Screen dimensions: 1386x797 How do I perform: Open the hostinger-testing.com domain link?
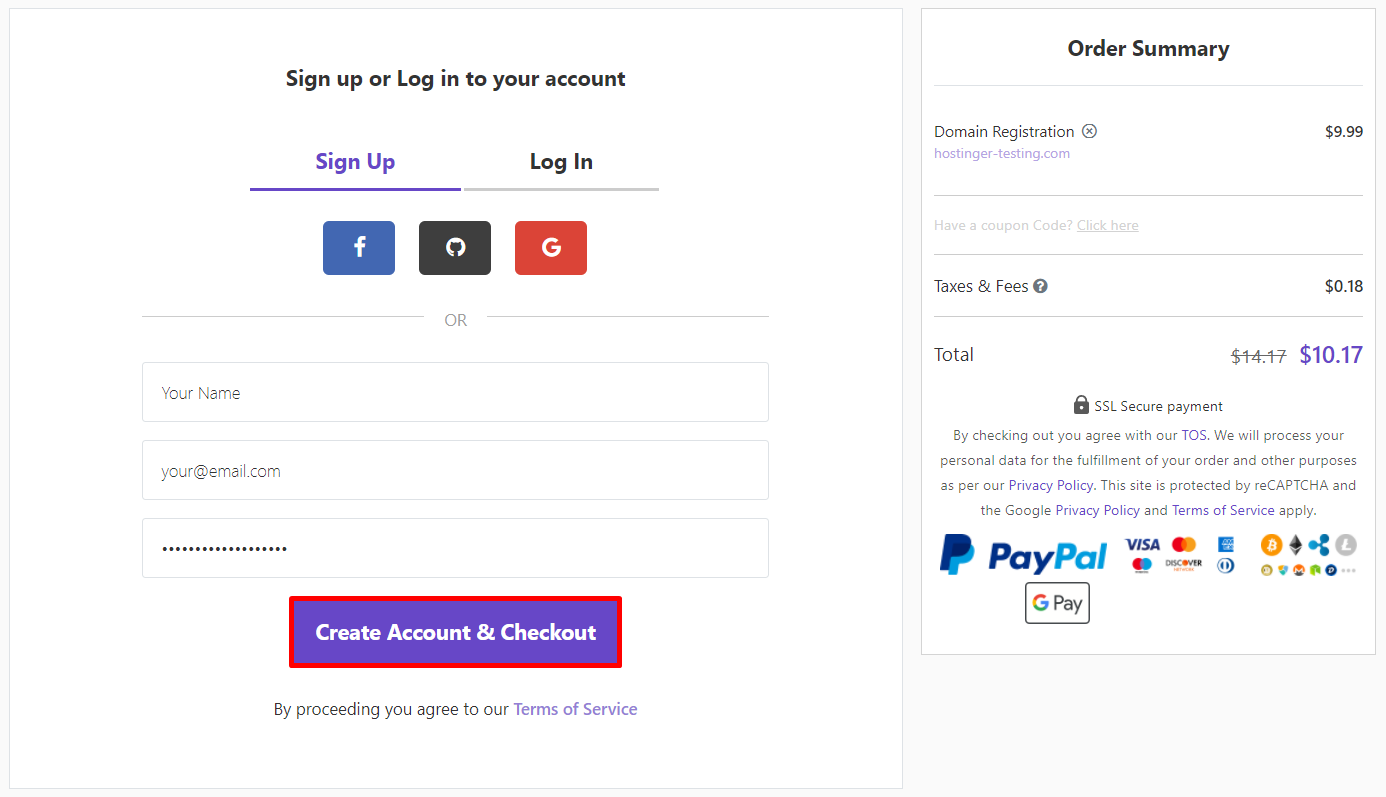click(1002, 153)
